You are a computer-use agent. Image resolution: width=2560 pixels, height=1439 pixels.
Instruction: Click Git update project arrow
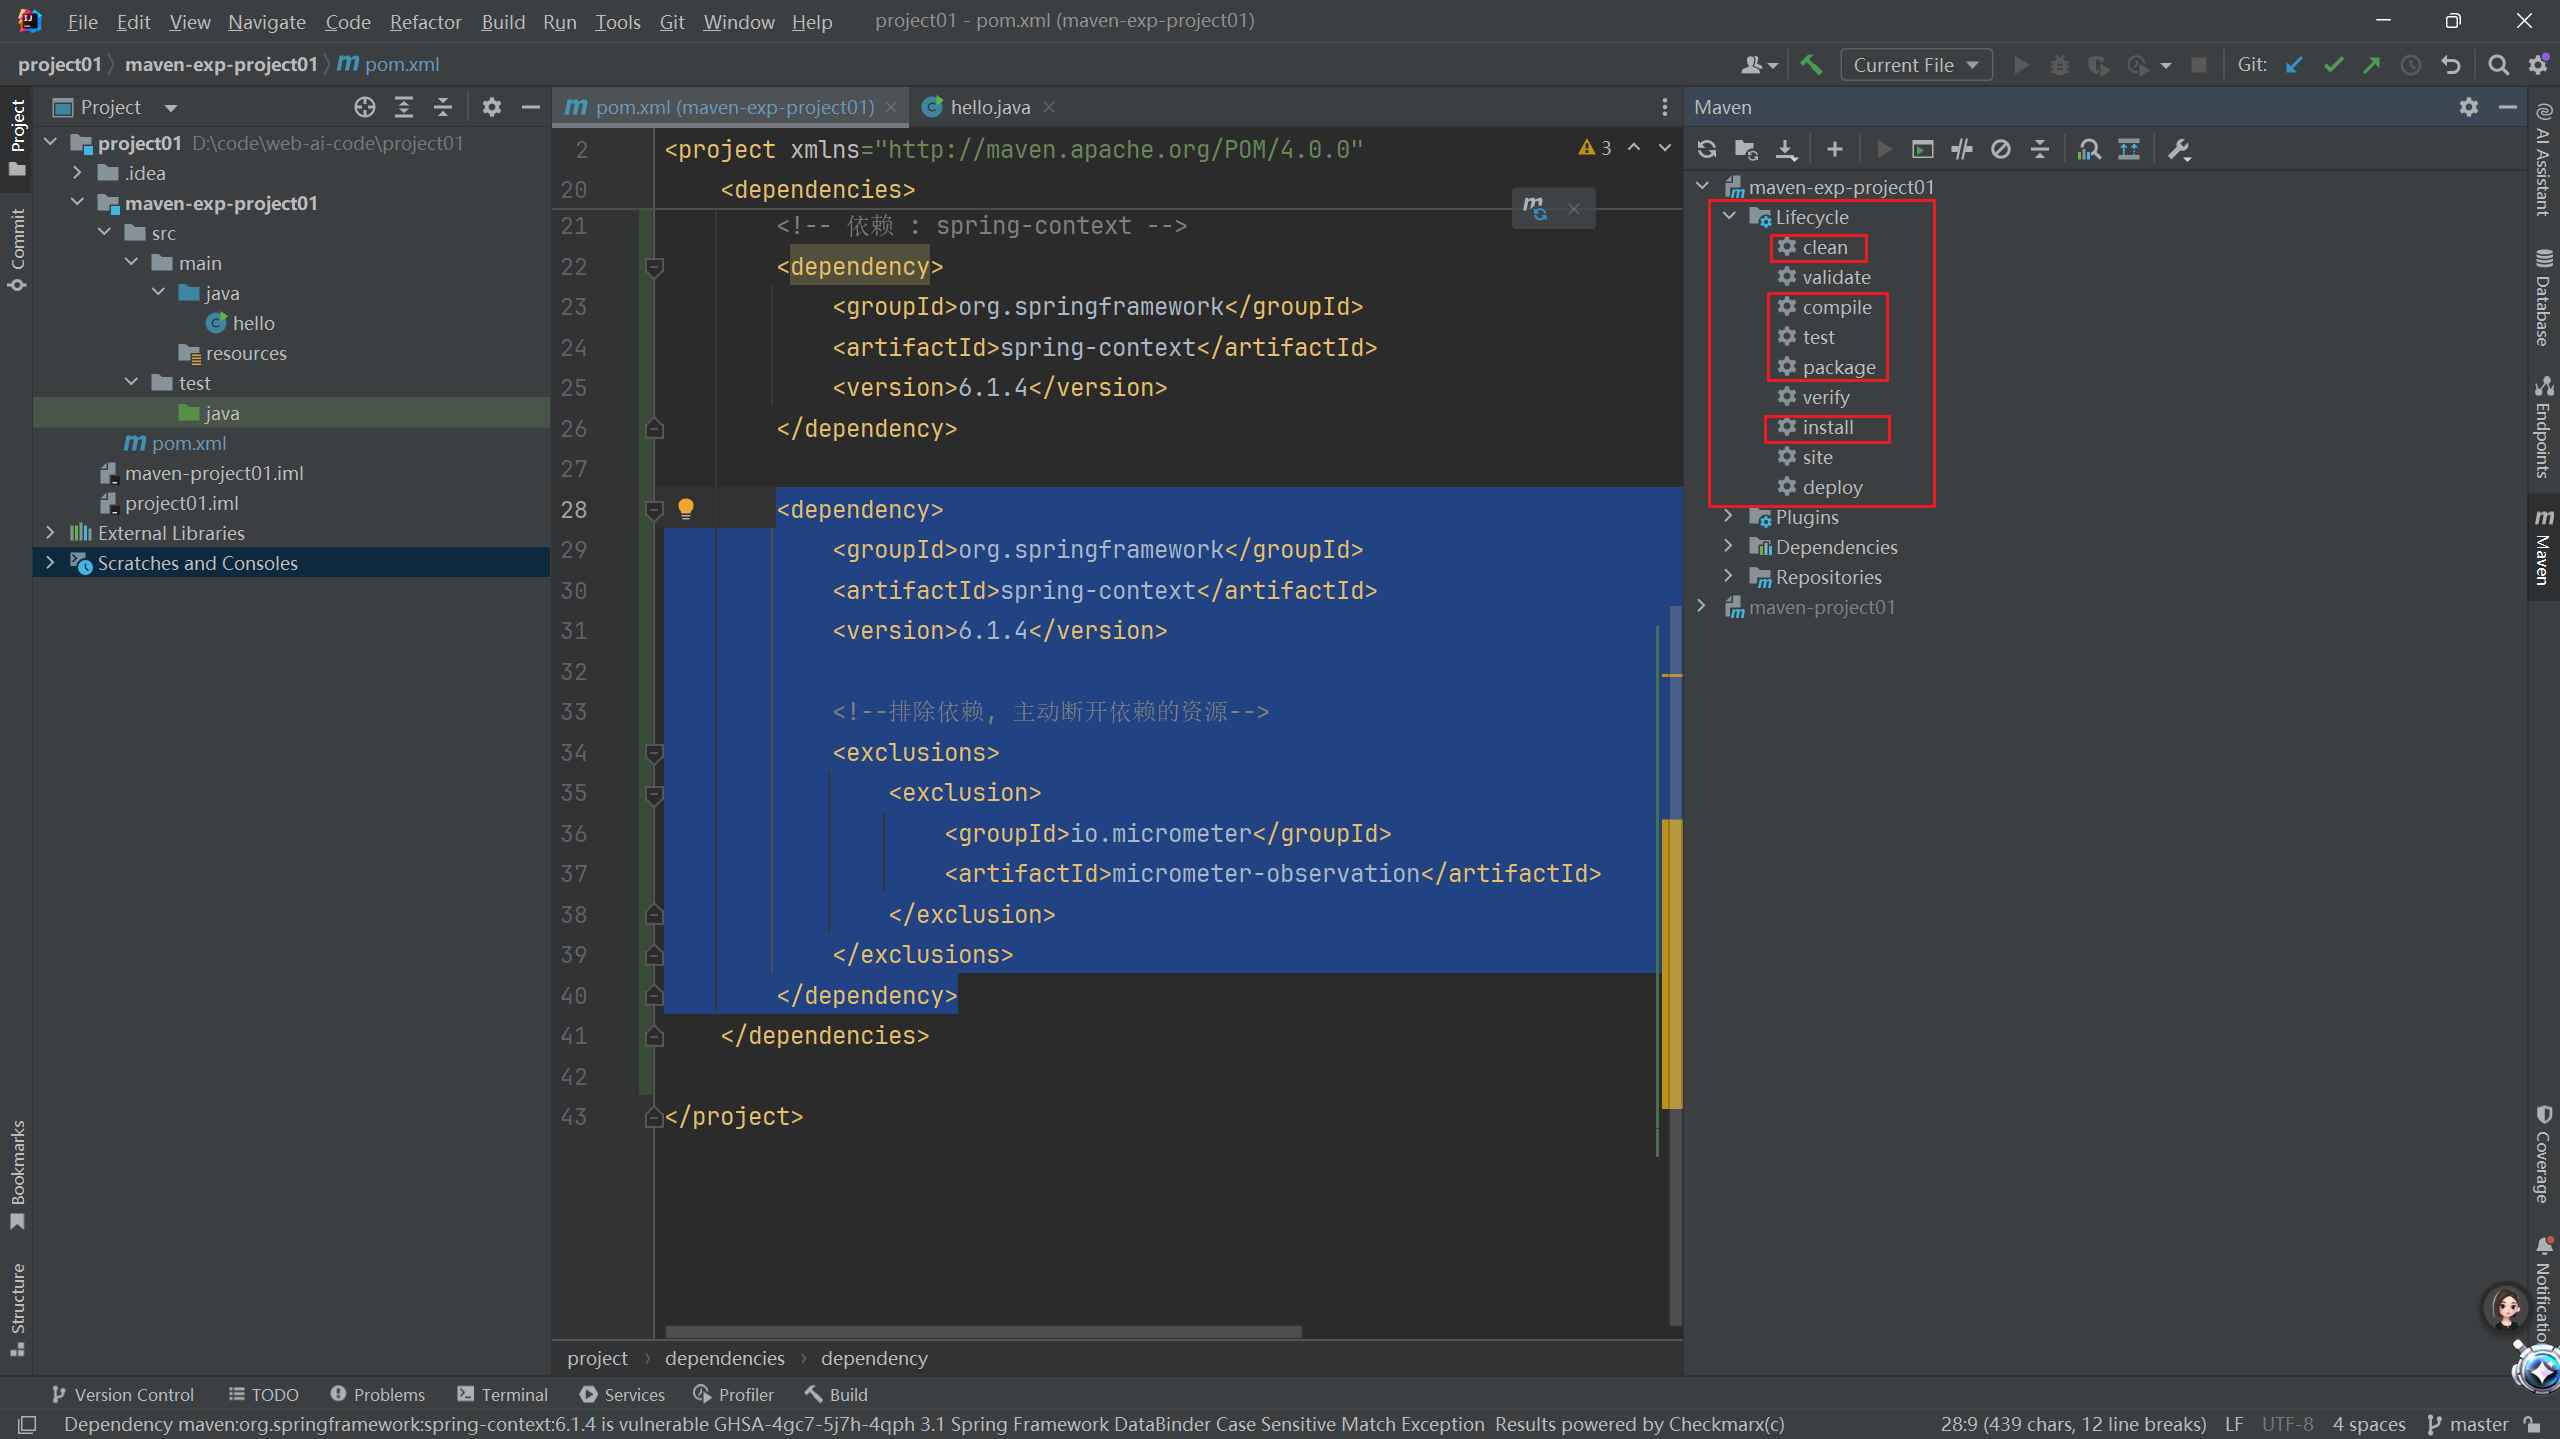click(x=2294, y=65)
